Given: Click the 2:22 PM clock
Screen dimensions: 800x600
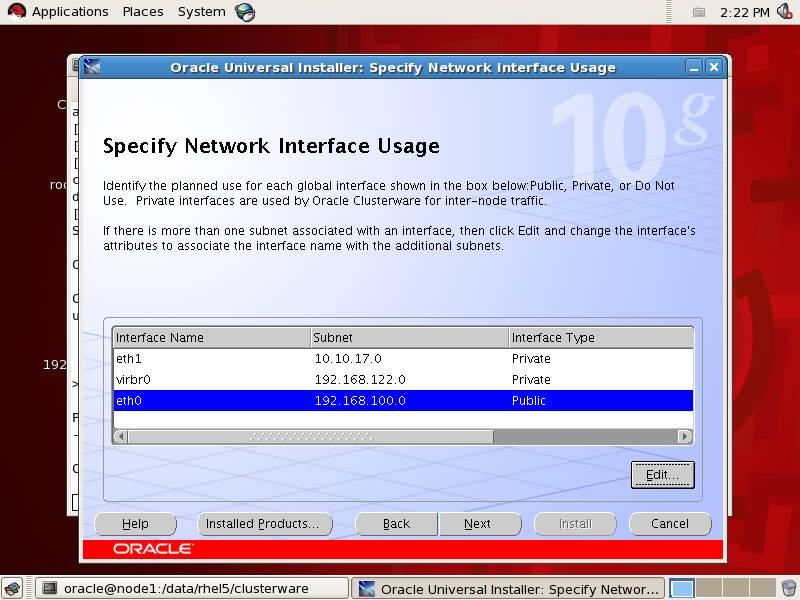Looking at the screenshot, I should [744, 12].
